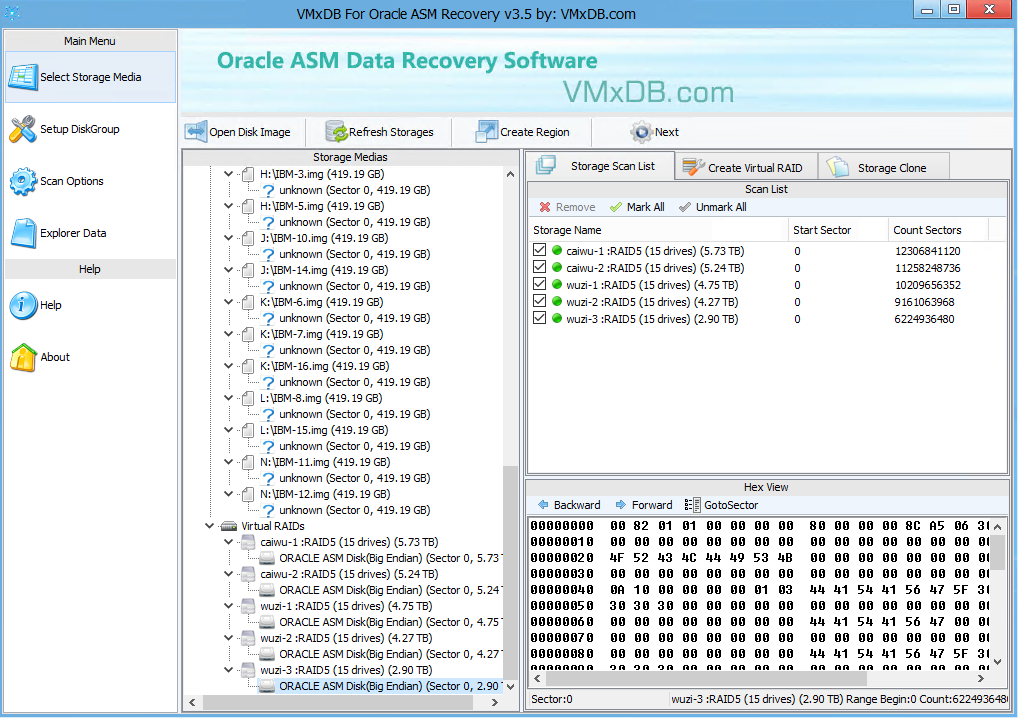Click the Select Storage Media icon

[x=23, y=77]
